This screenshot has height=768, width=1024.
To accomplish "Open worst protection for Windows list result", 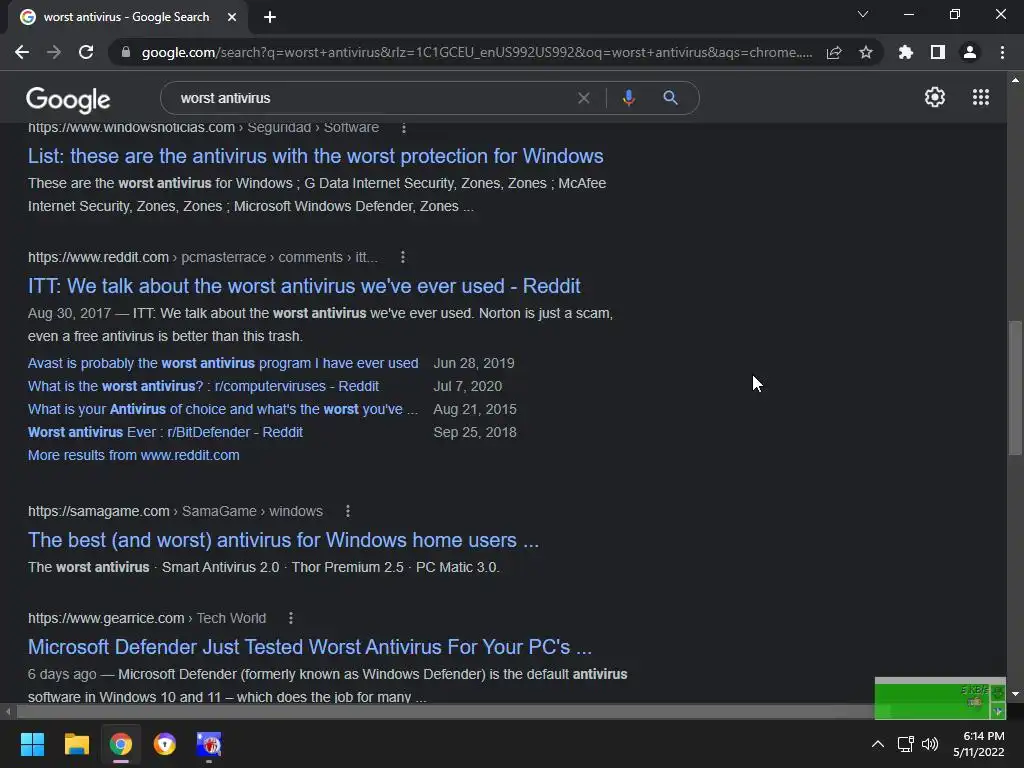I will click(x=315, y=156).
